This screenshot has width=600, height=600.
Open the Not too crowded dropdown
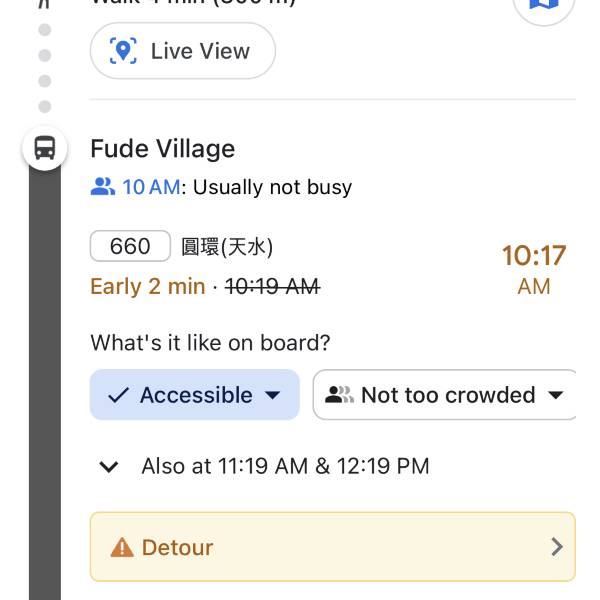tap(556, 395)
